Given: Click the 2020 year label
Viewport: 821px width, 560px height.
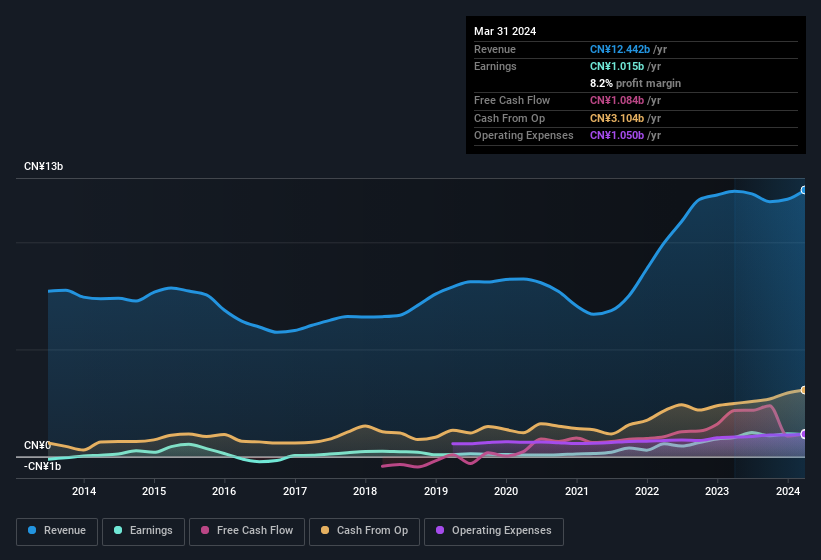Looking at the screenshot, I should (x=506, y=491).
